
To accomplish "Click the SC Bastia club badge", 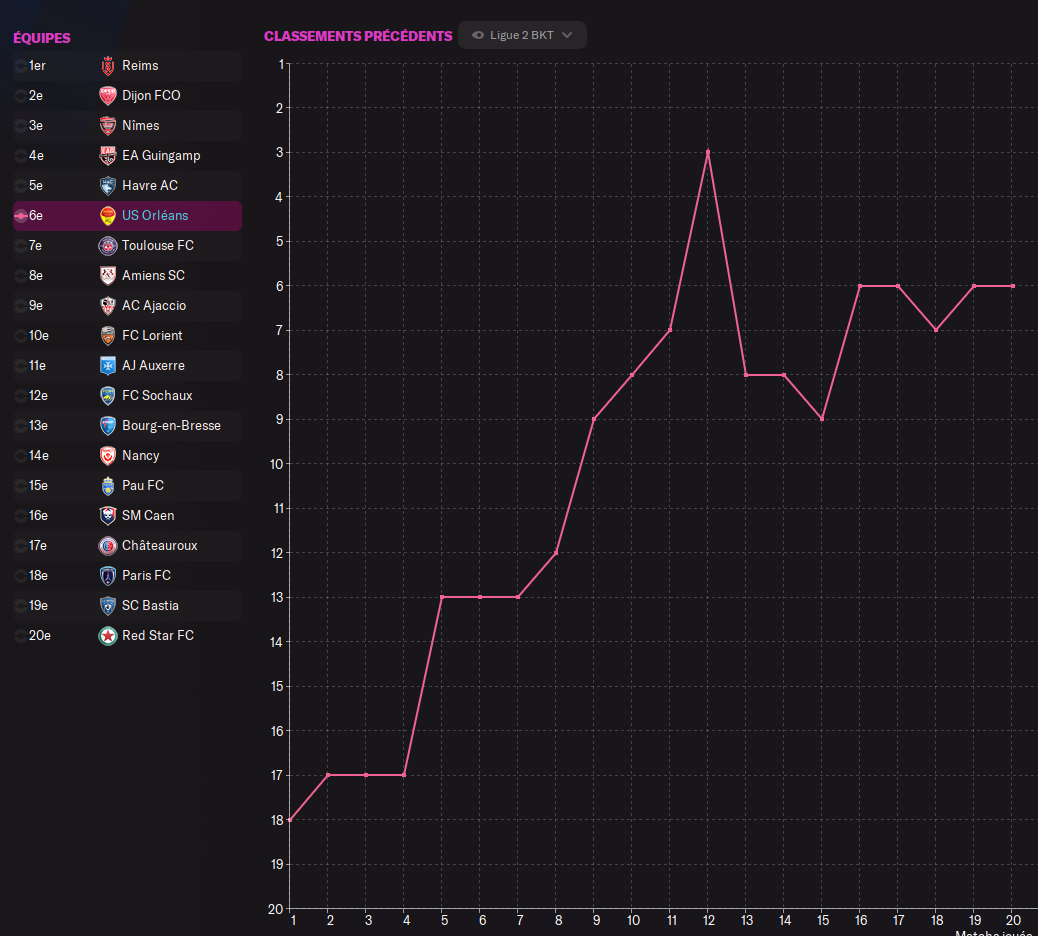I will coord(107,606).
